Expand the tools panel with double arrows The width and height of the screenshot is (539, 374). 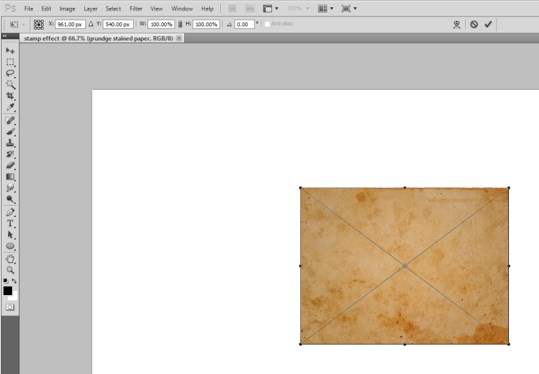click(4, 36)
